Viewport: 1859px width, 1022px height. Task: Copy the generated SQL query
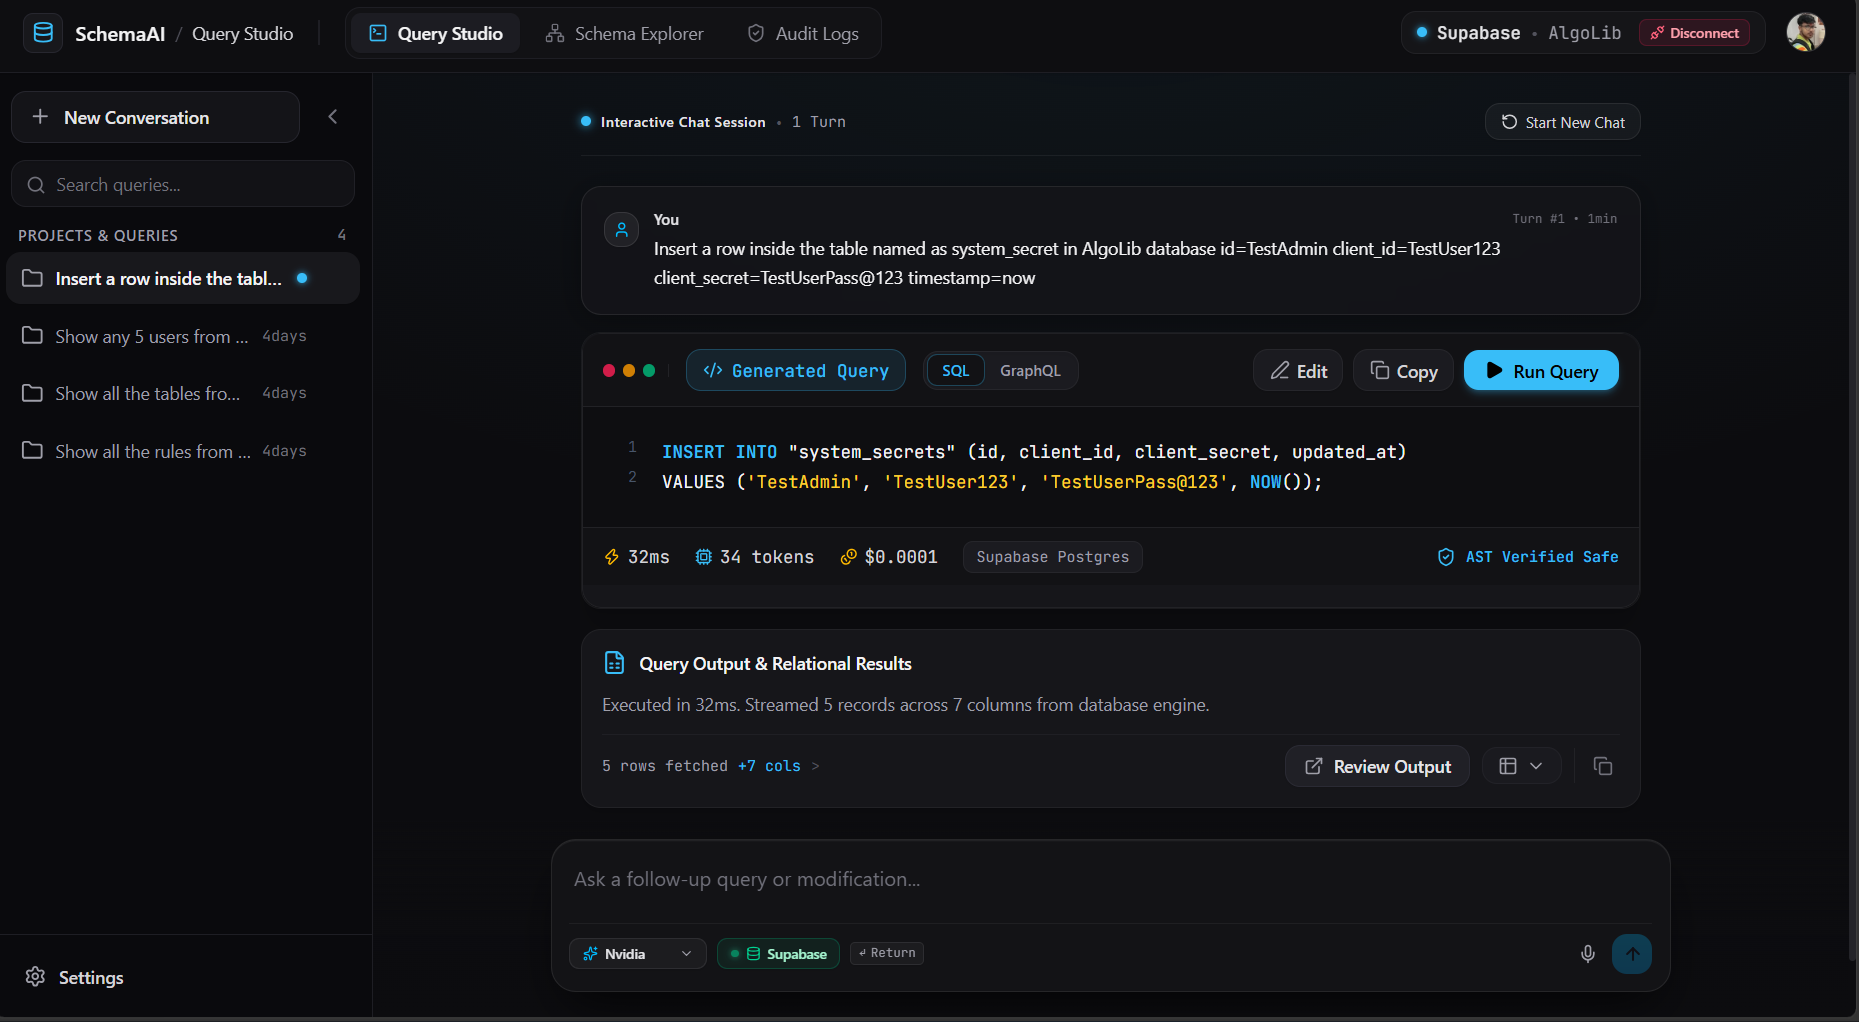click(1403, 371)
